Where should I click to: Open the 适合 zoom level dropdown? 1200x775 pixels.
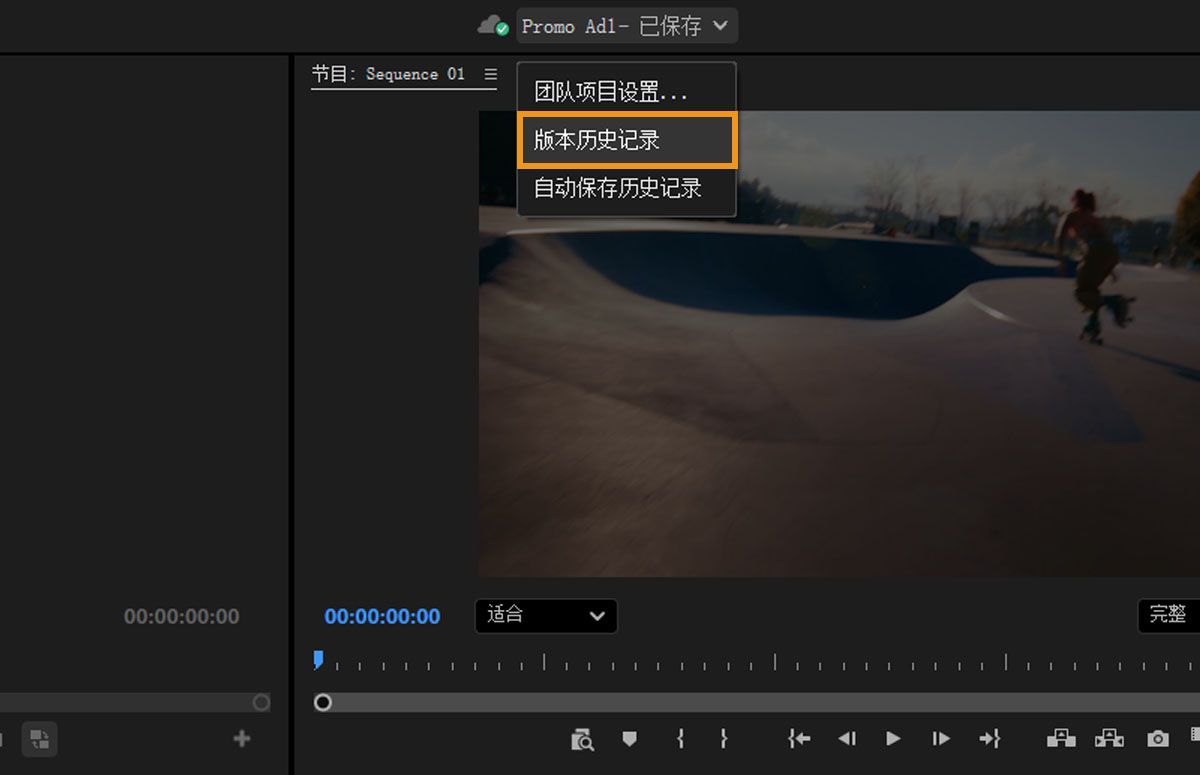[x=546, y=616]
